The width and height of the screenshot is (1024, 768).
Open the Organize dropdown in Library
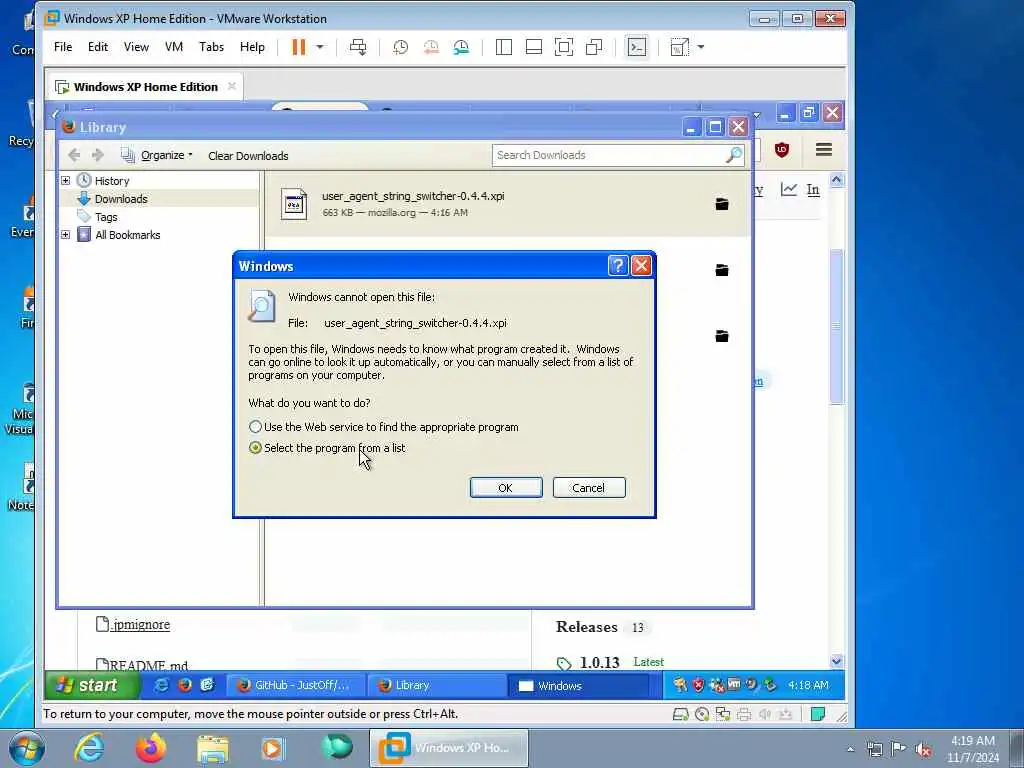[x=157, y=155]
